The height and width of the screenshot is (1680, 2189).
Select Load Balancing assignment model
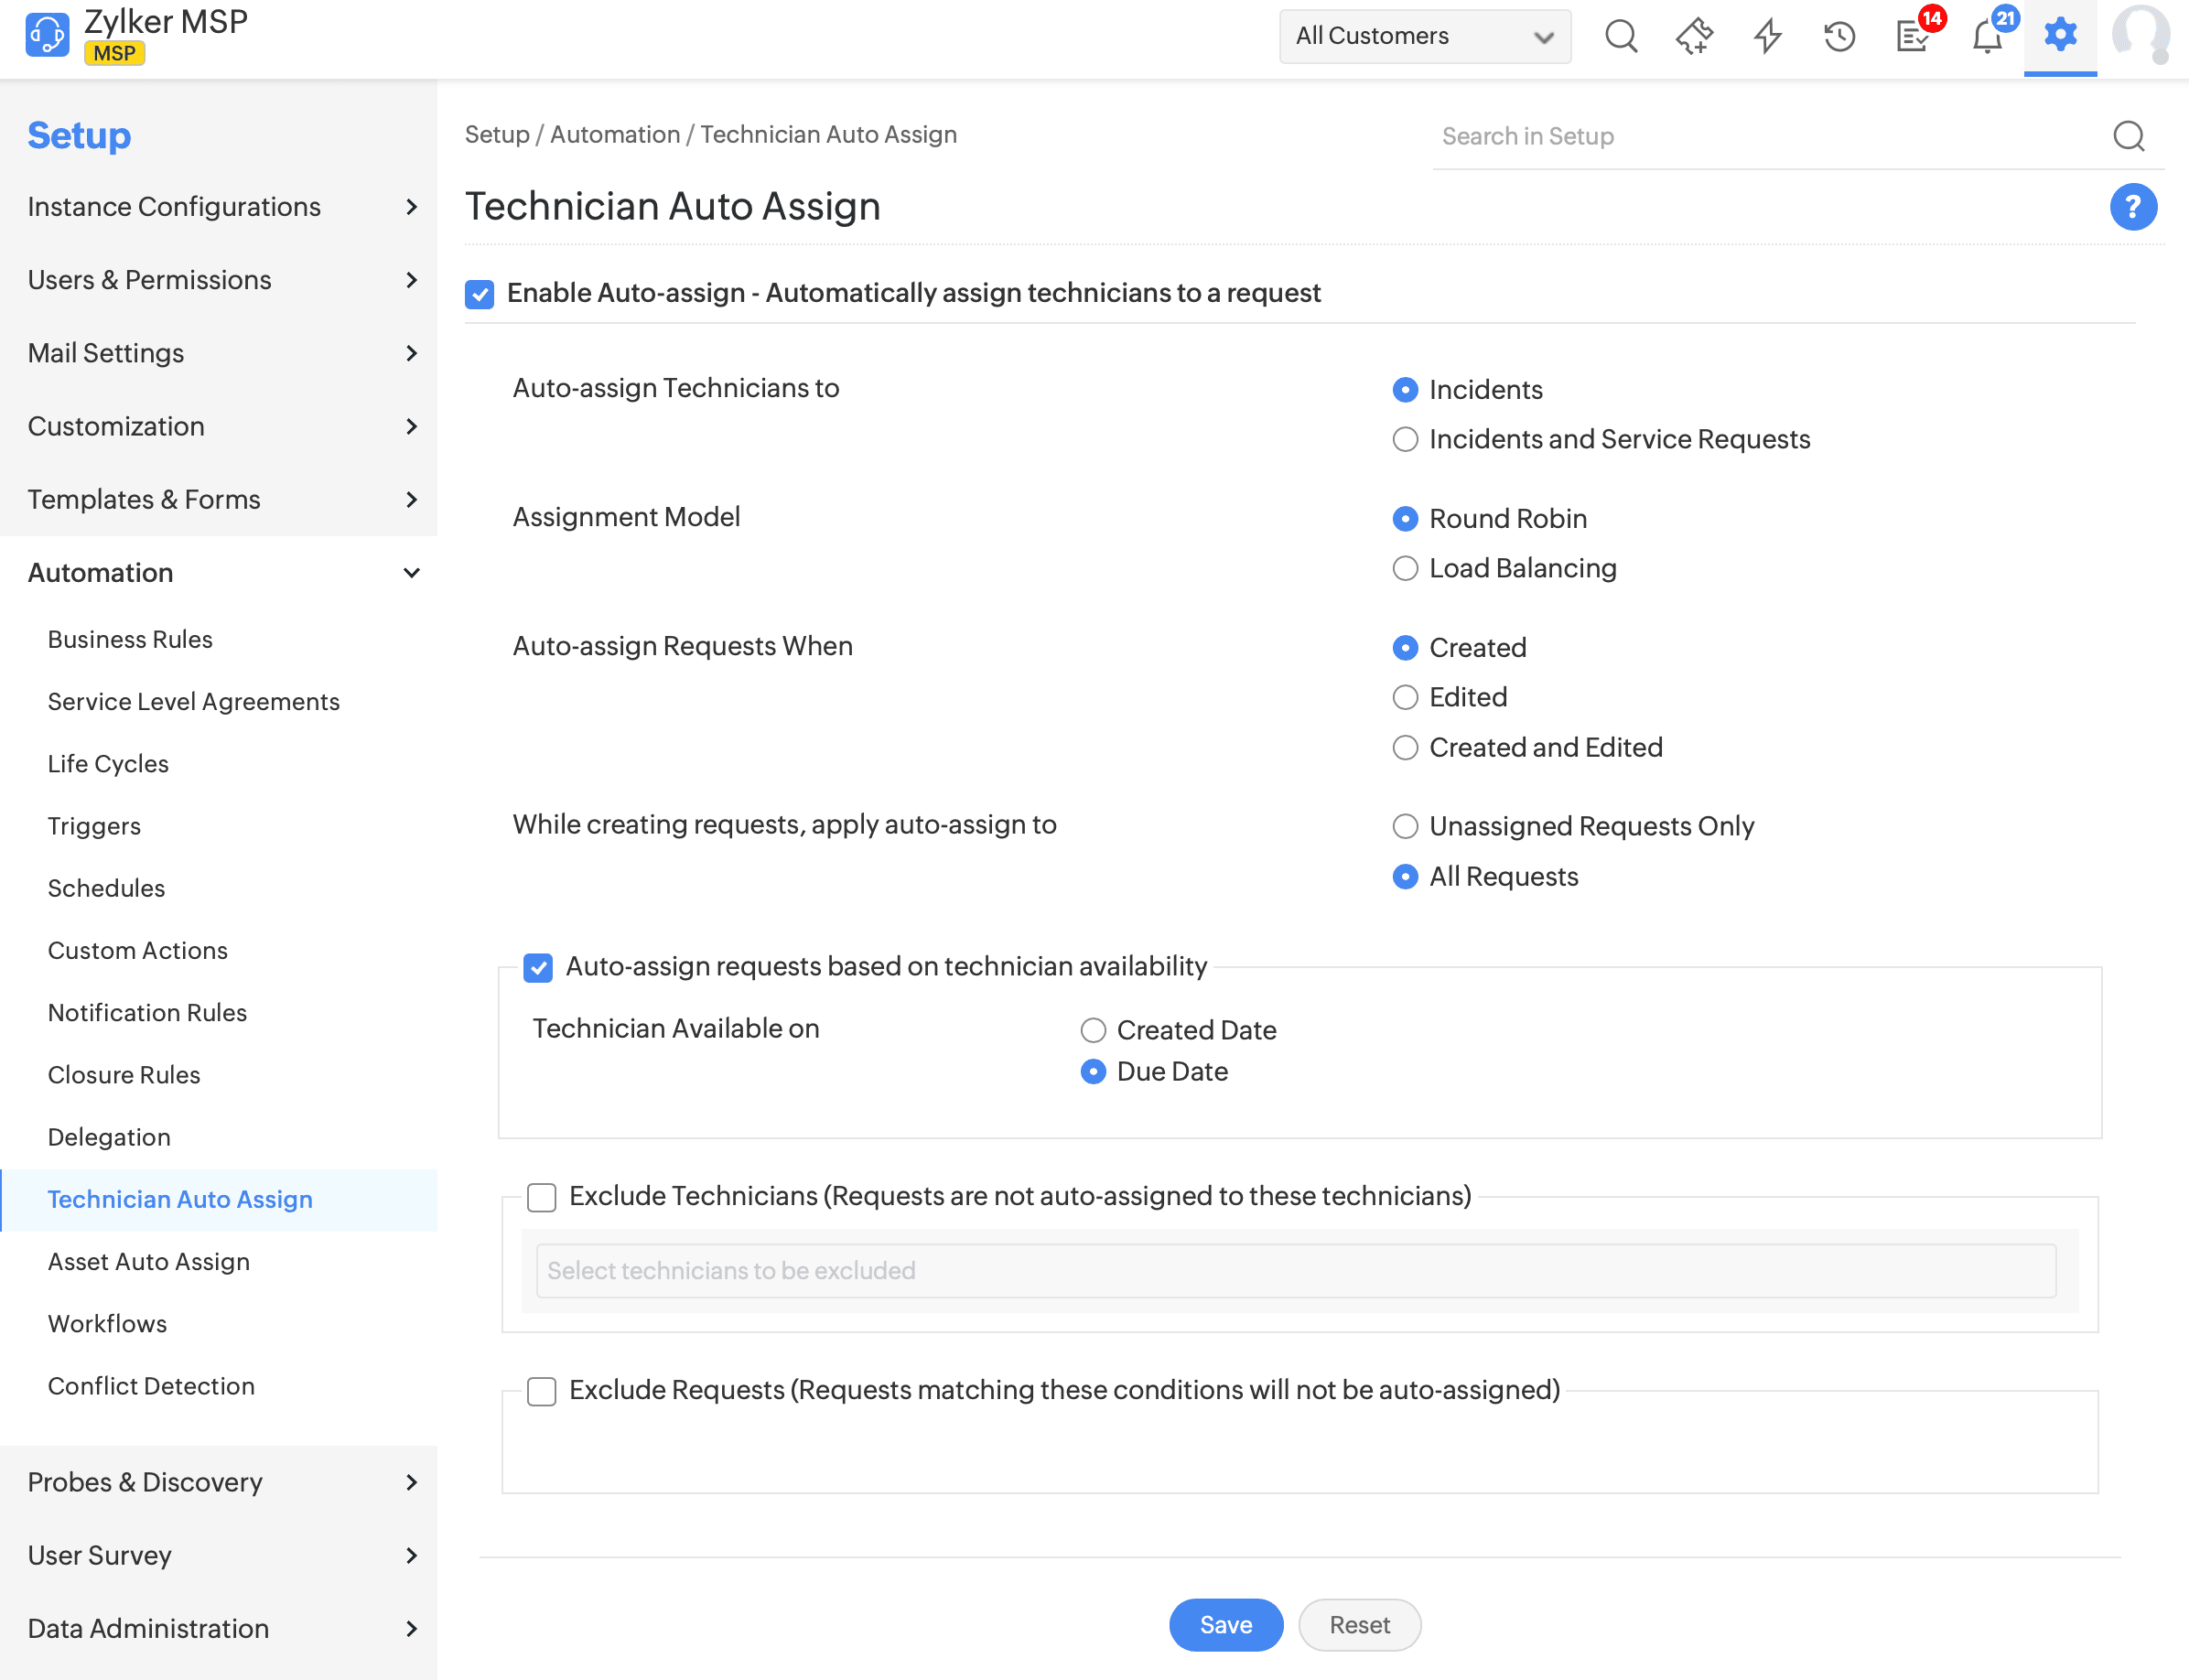1405,568
